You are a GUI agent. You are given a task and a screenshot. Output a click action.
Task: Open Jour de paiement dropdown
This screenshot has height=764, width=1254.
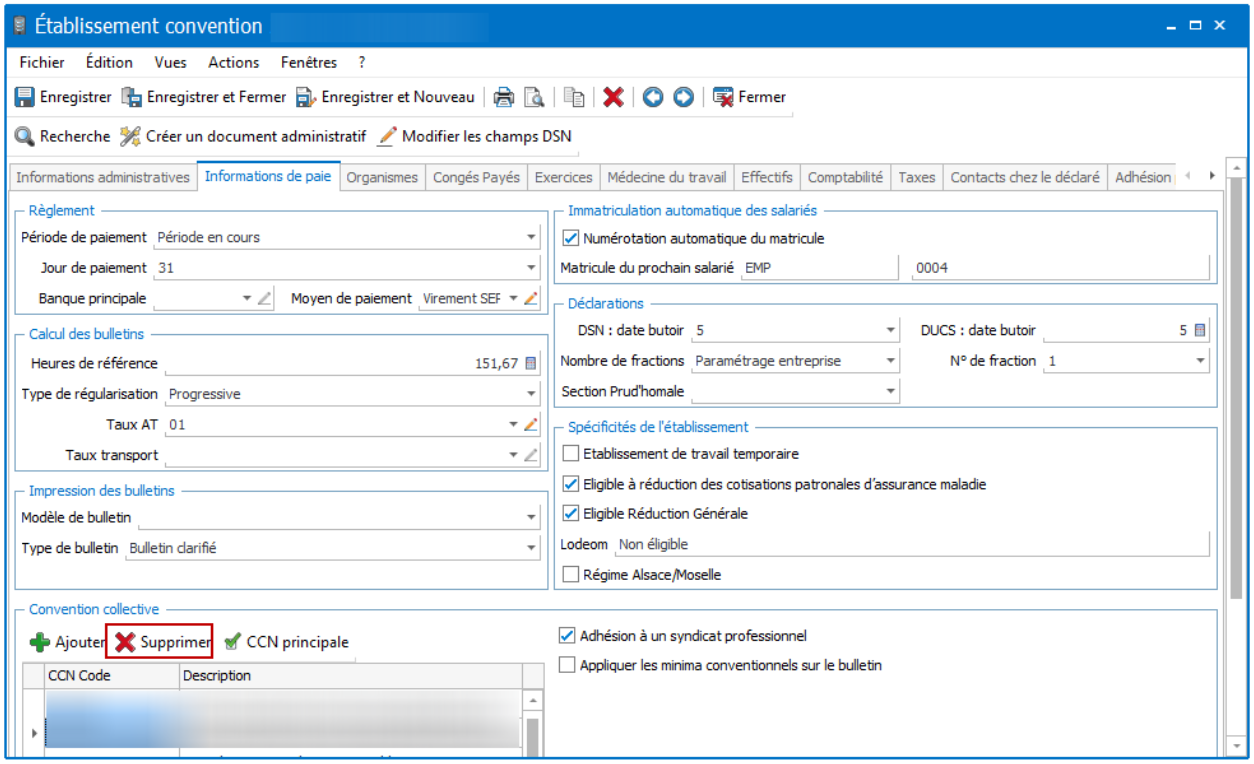531,268
